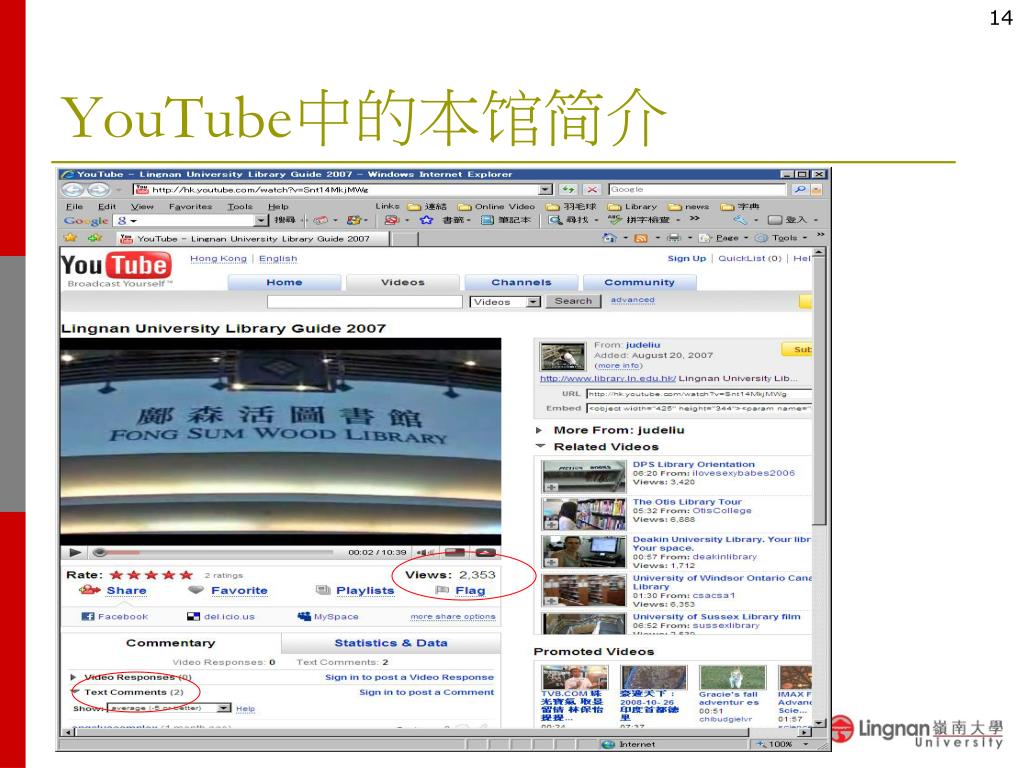1024x768 pixels.
Task: Click Sign in to post a Comment
Action: (x=426, y=692)
